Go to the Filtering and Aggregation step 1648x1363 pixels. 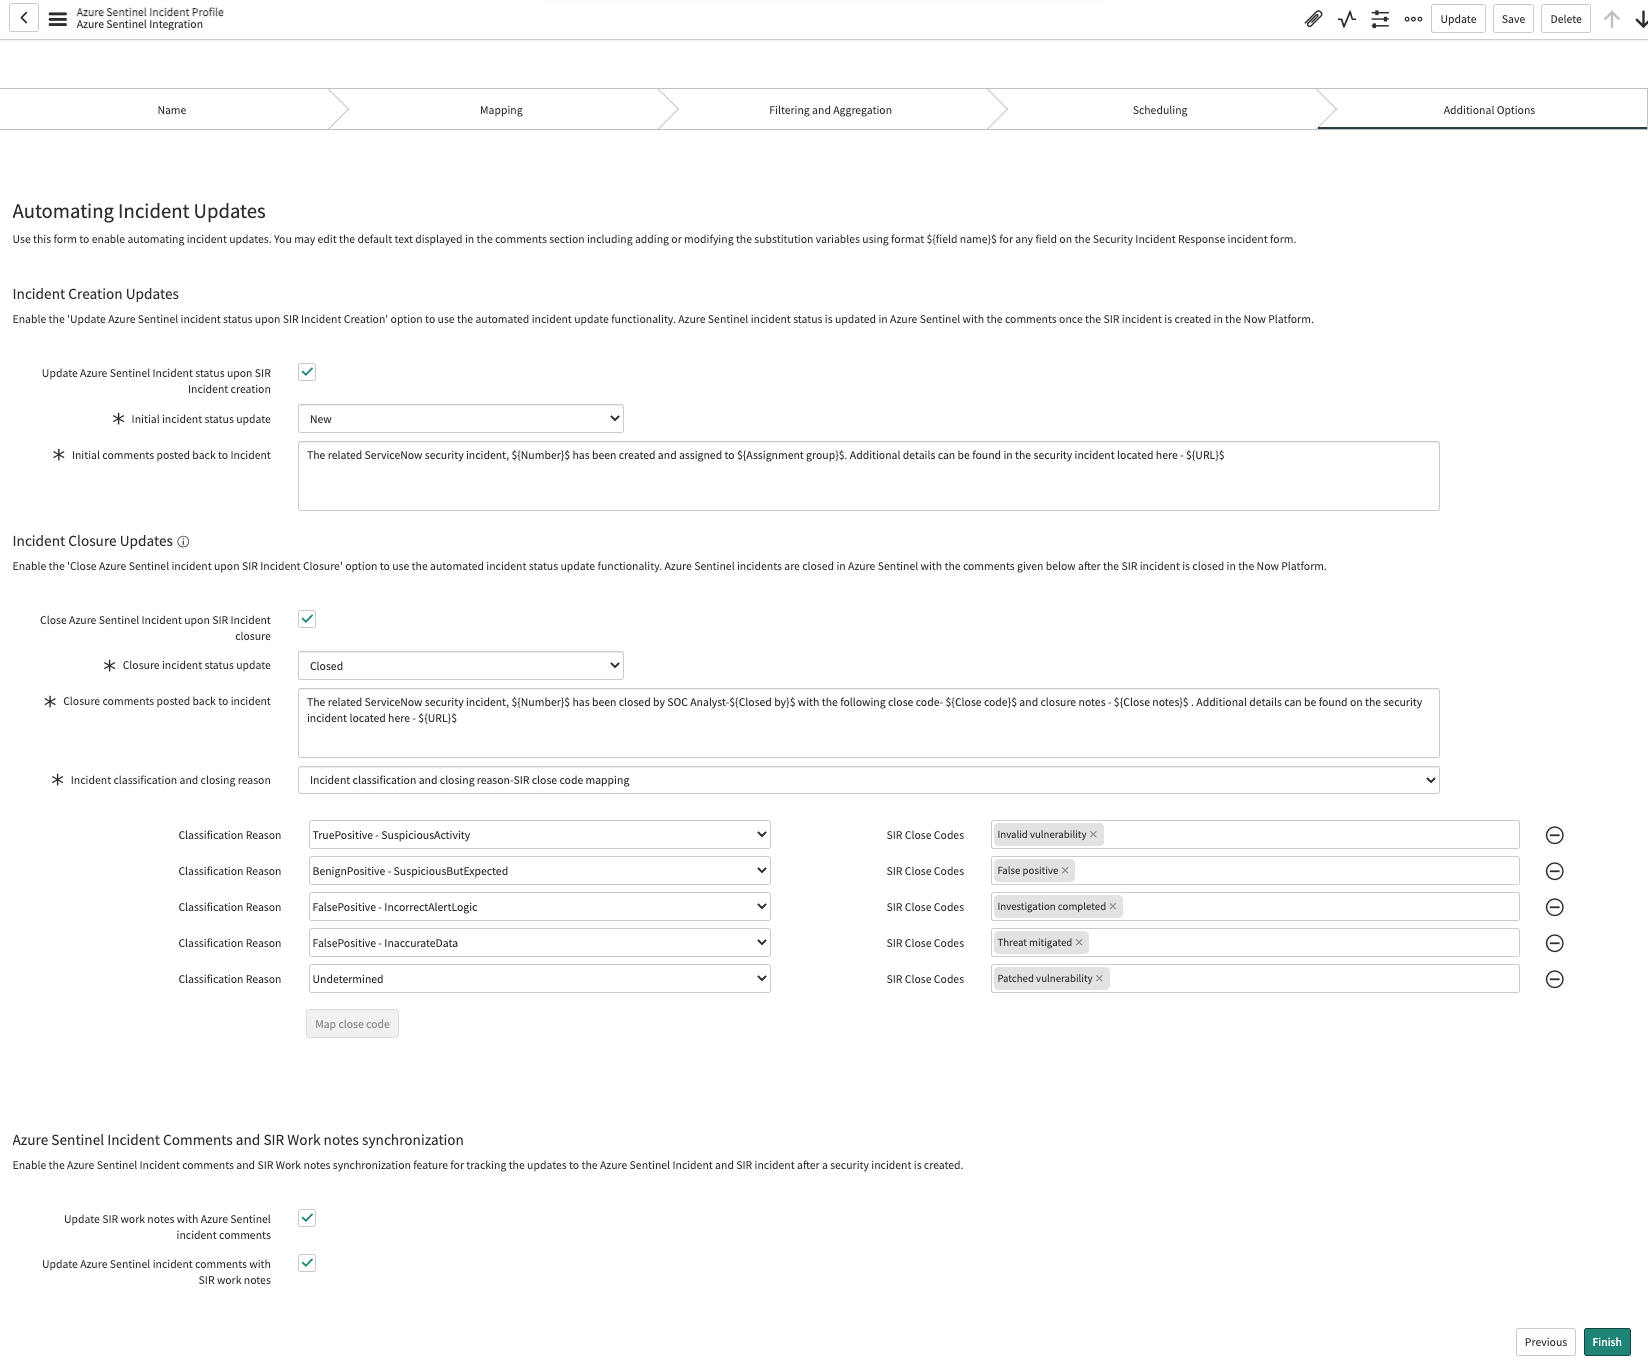pyautogui.click(x=830, y=110)
